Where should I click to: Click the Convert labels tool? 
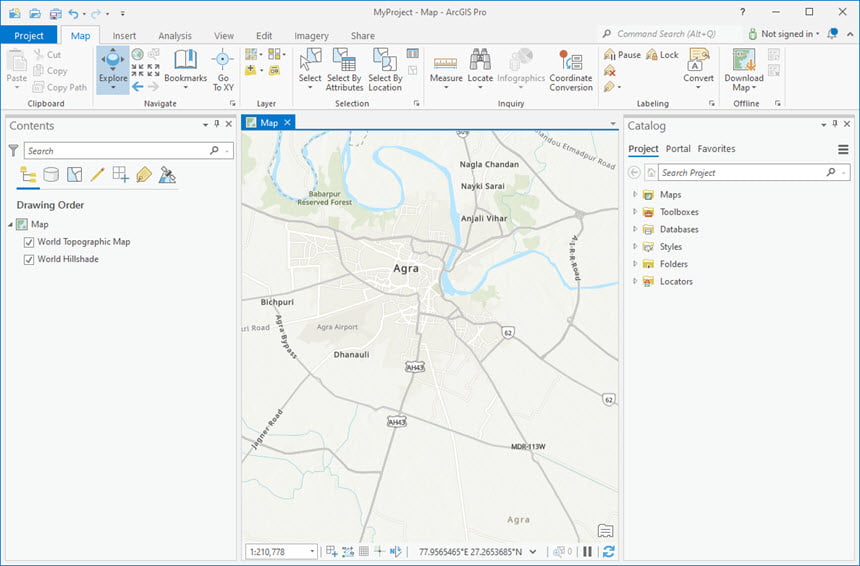[x=698, y=69]
